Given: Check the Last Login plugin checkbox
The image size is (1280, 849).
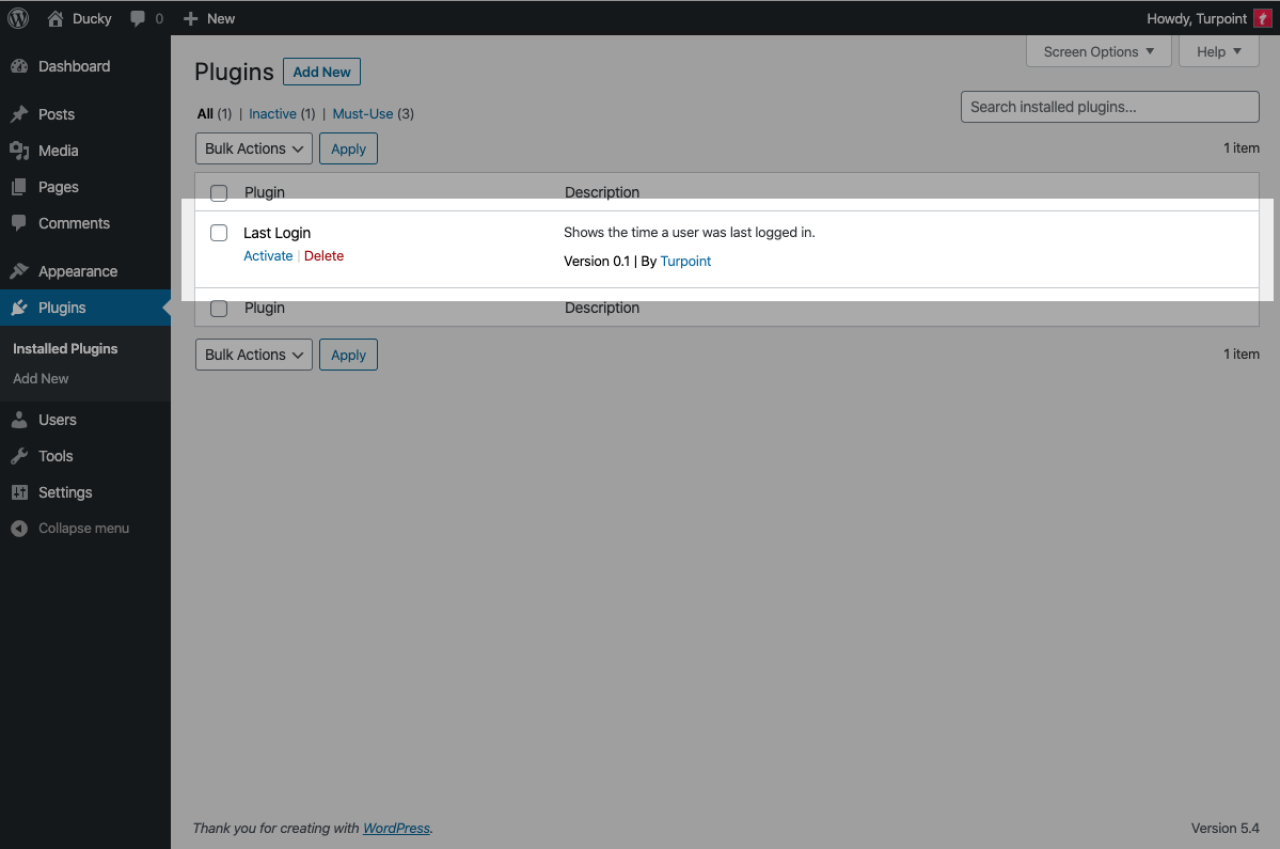Looking at the screenshot, I should point(219,233).
